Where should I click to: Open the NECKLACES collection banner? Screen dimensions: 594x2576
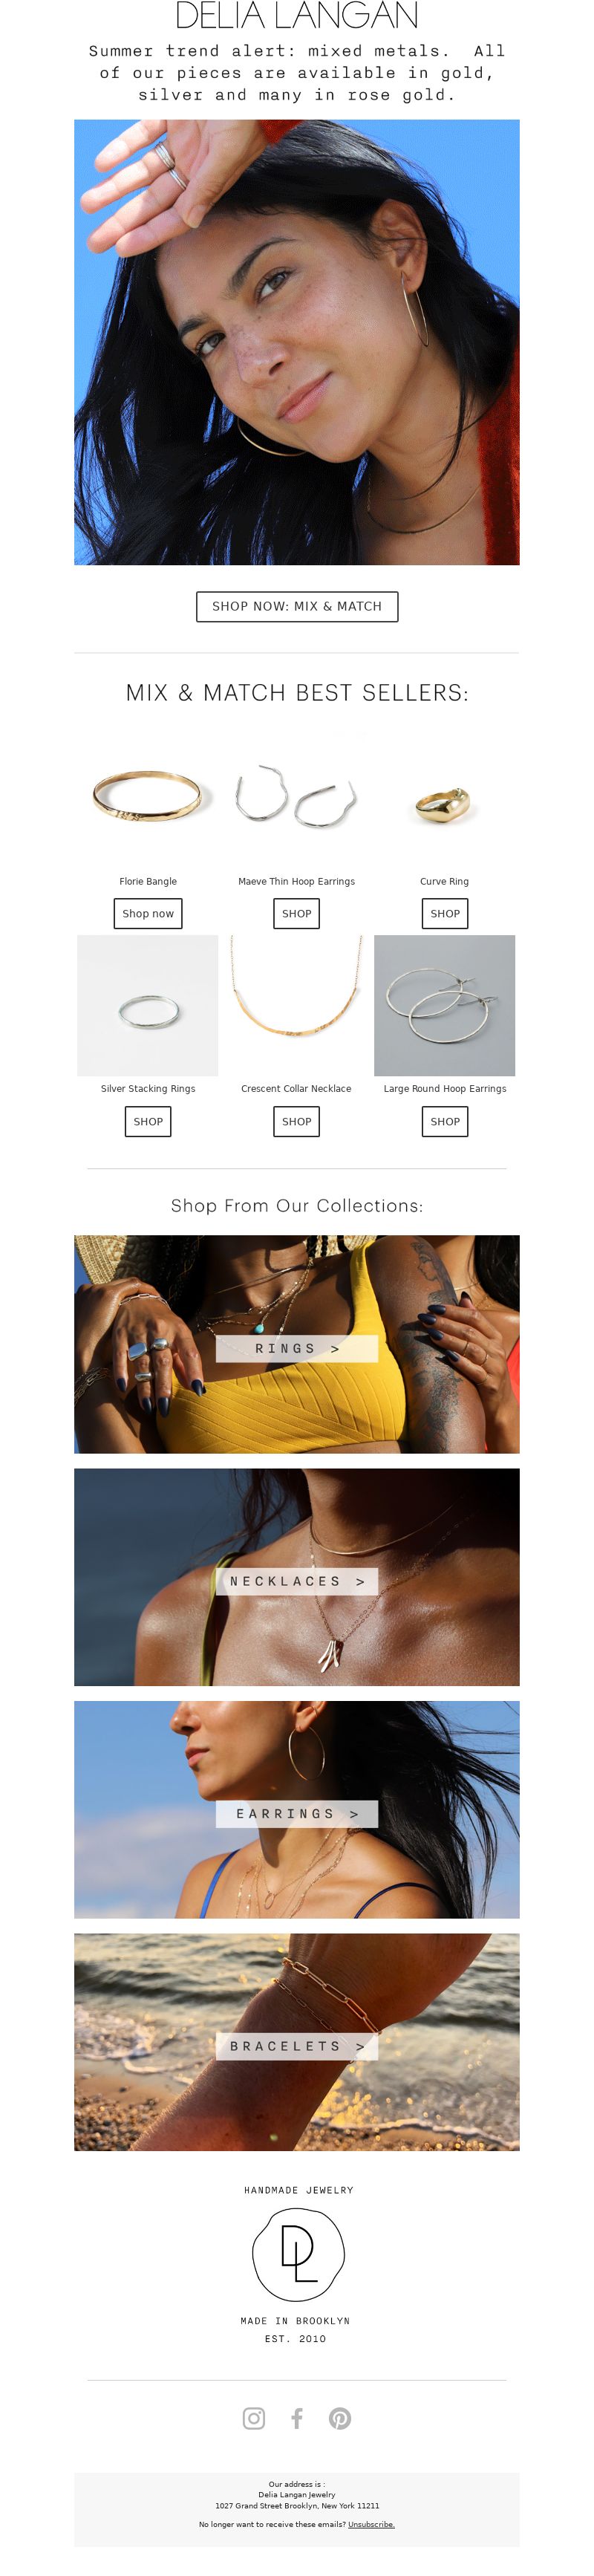[297, 1576]
